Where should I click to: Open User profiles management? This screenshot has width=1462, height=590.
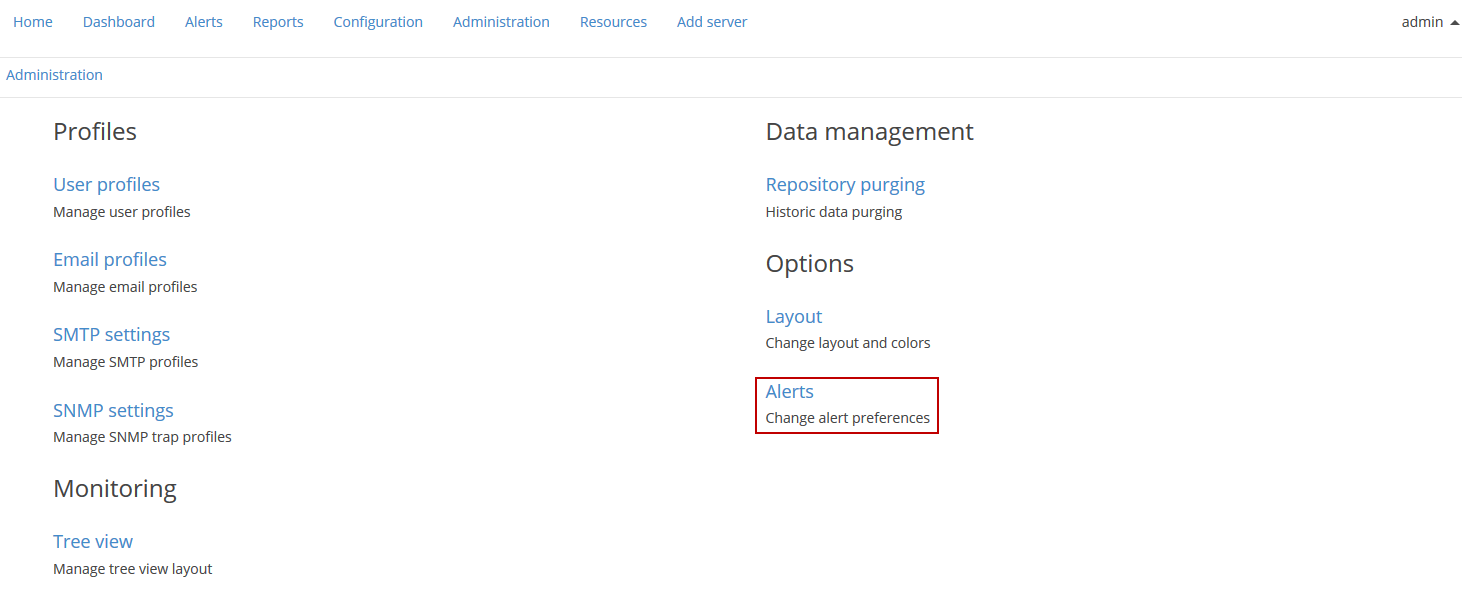pos(106,185)
